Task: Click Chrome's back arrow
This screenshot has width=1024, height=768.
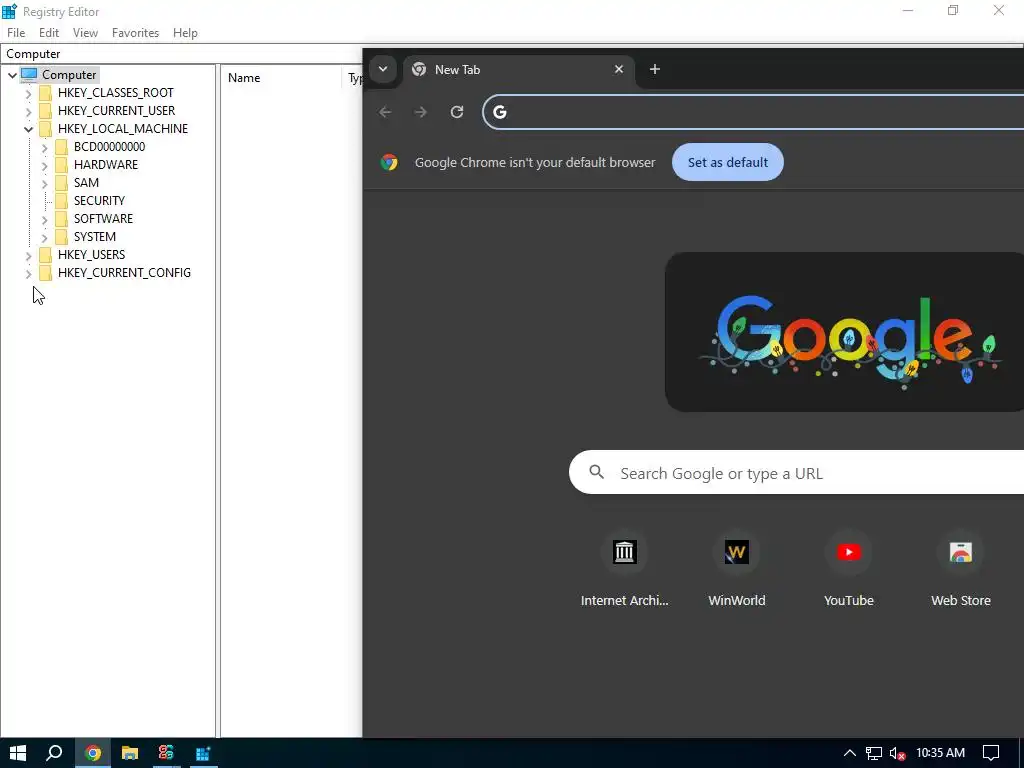Action: click(385, 112)
